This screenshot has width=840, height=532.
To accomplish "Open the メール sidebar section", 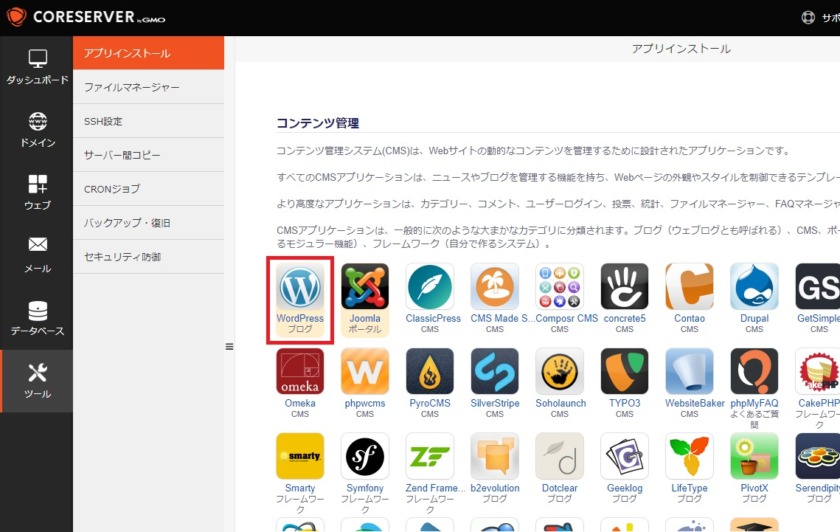I will [x=37, y=255].
